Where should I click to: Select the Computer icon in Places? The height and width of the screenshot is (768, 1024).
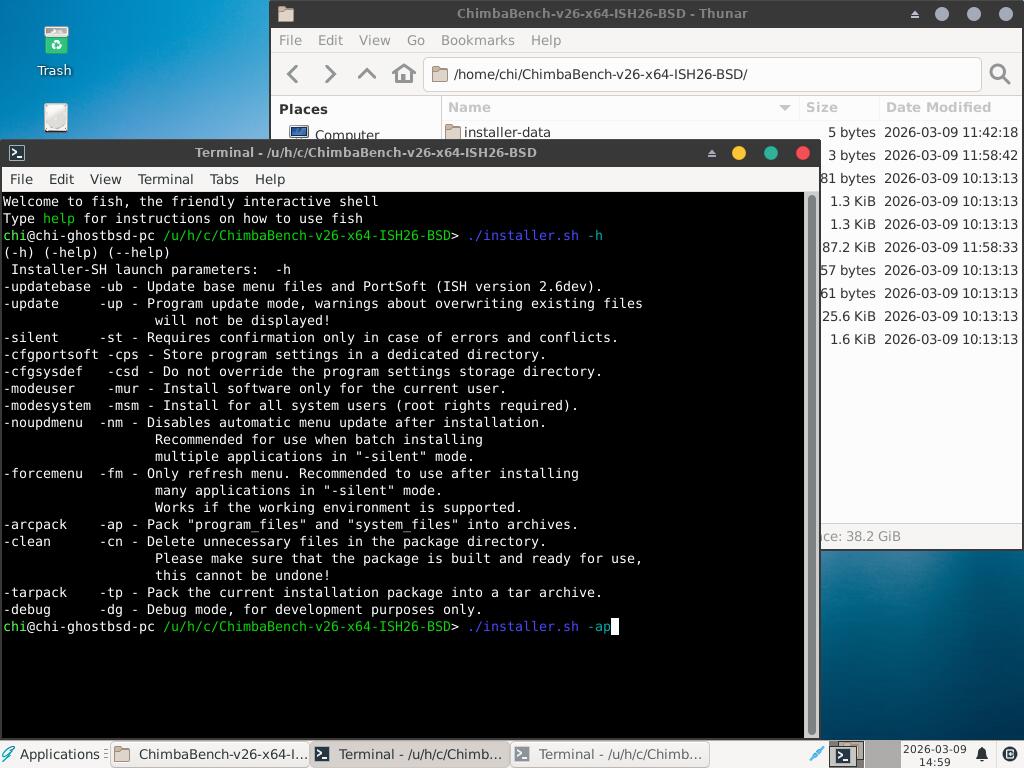tap(299, 133)
